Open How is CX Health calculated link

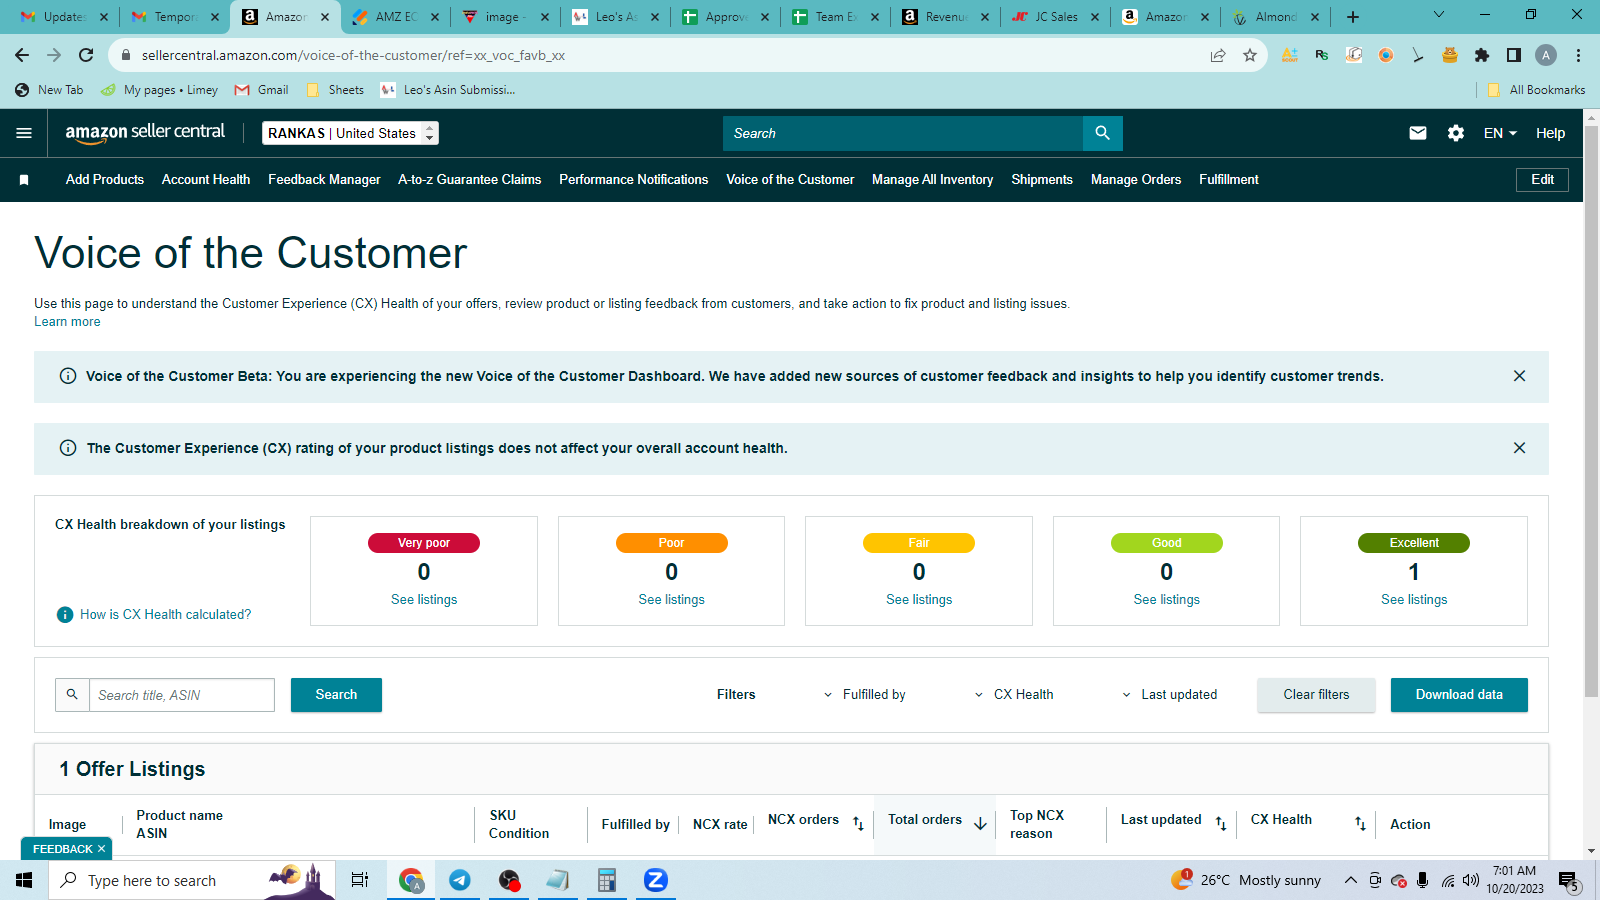point(166,615)
